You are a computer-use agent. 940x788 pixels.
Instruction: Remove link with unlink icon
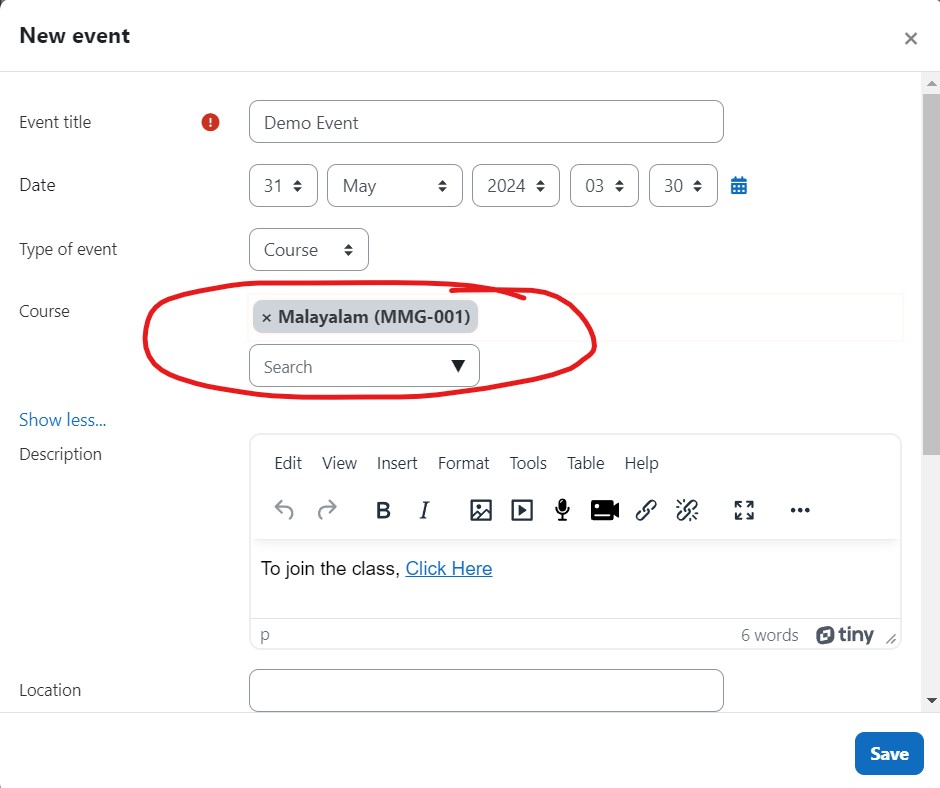pyautogui.click(x=687, y=510)
